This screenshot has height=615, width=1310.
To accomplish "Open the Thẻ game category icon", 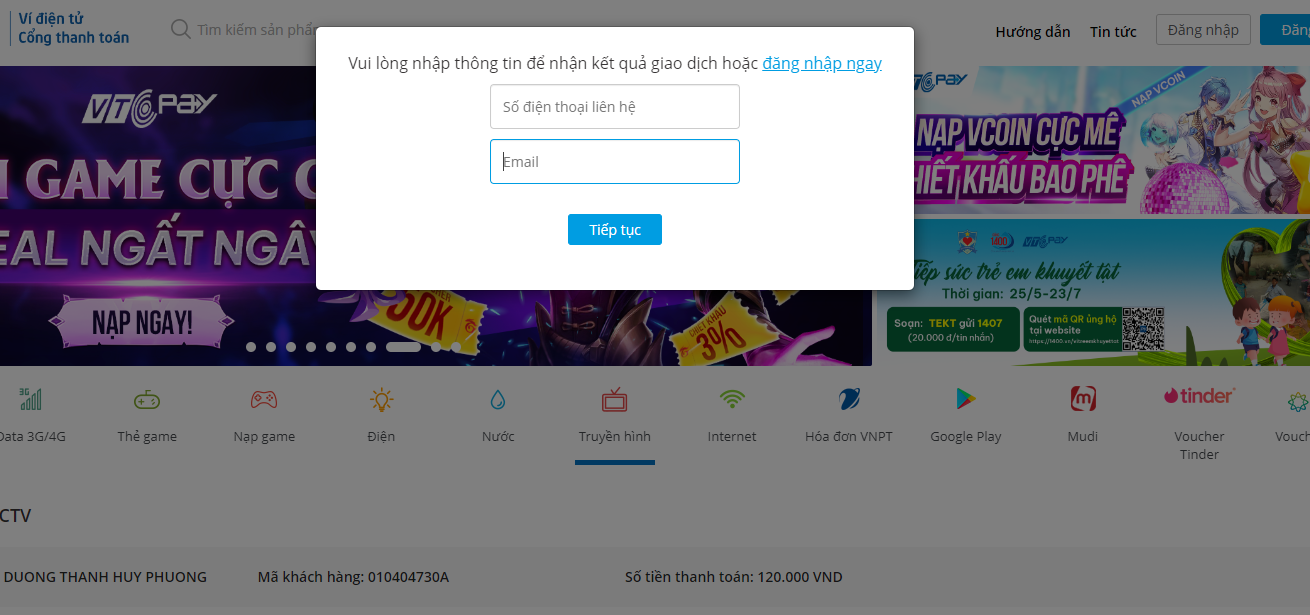I will click(147, 400).
